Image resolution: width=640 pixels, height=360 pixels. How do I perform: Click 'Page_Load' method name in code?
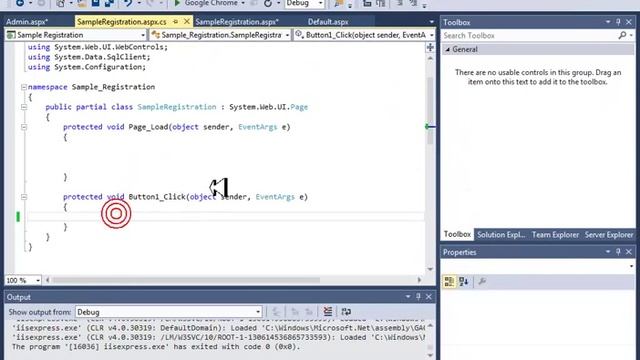click(148, 127)
